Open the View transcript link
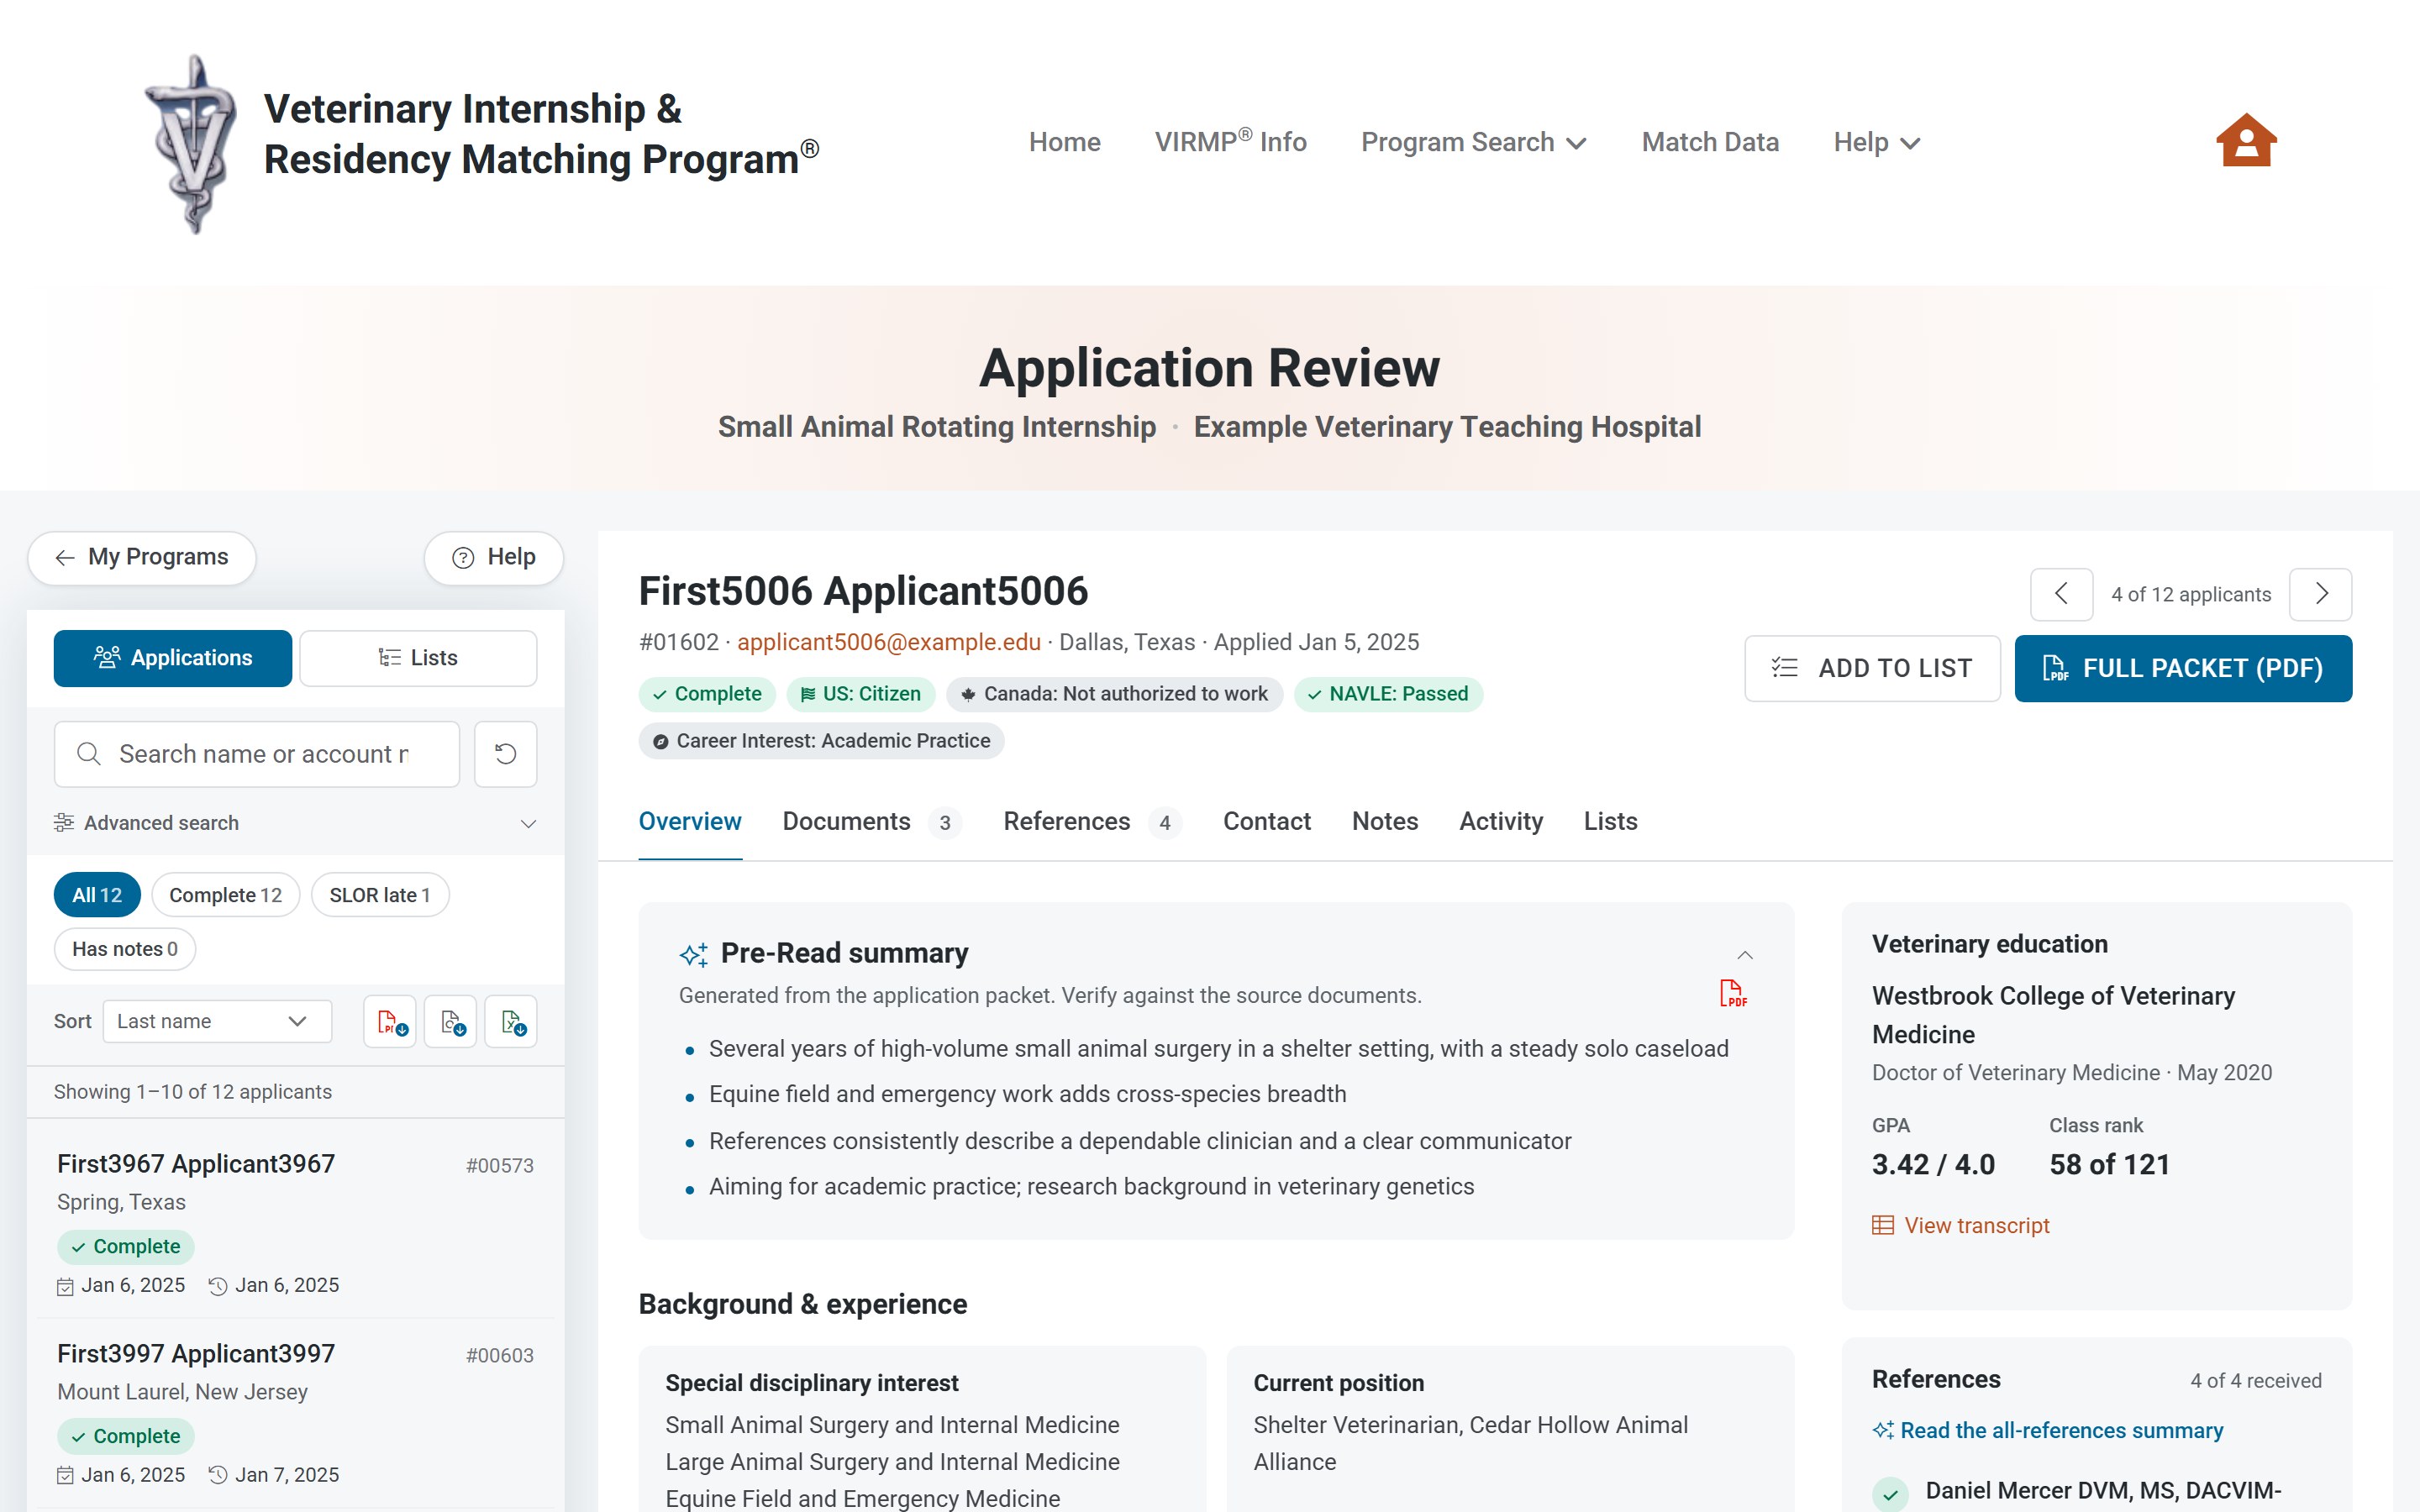 [1960, 1225]
